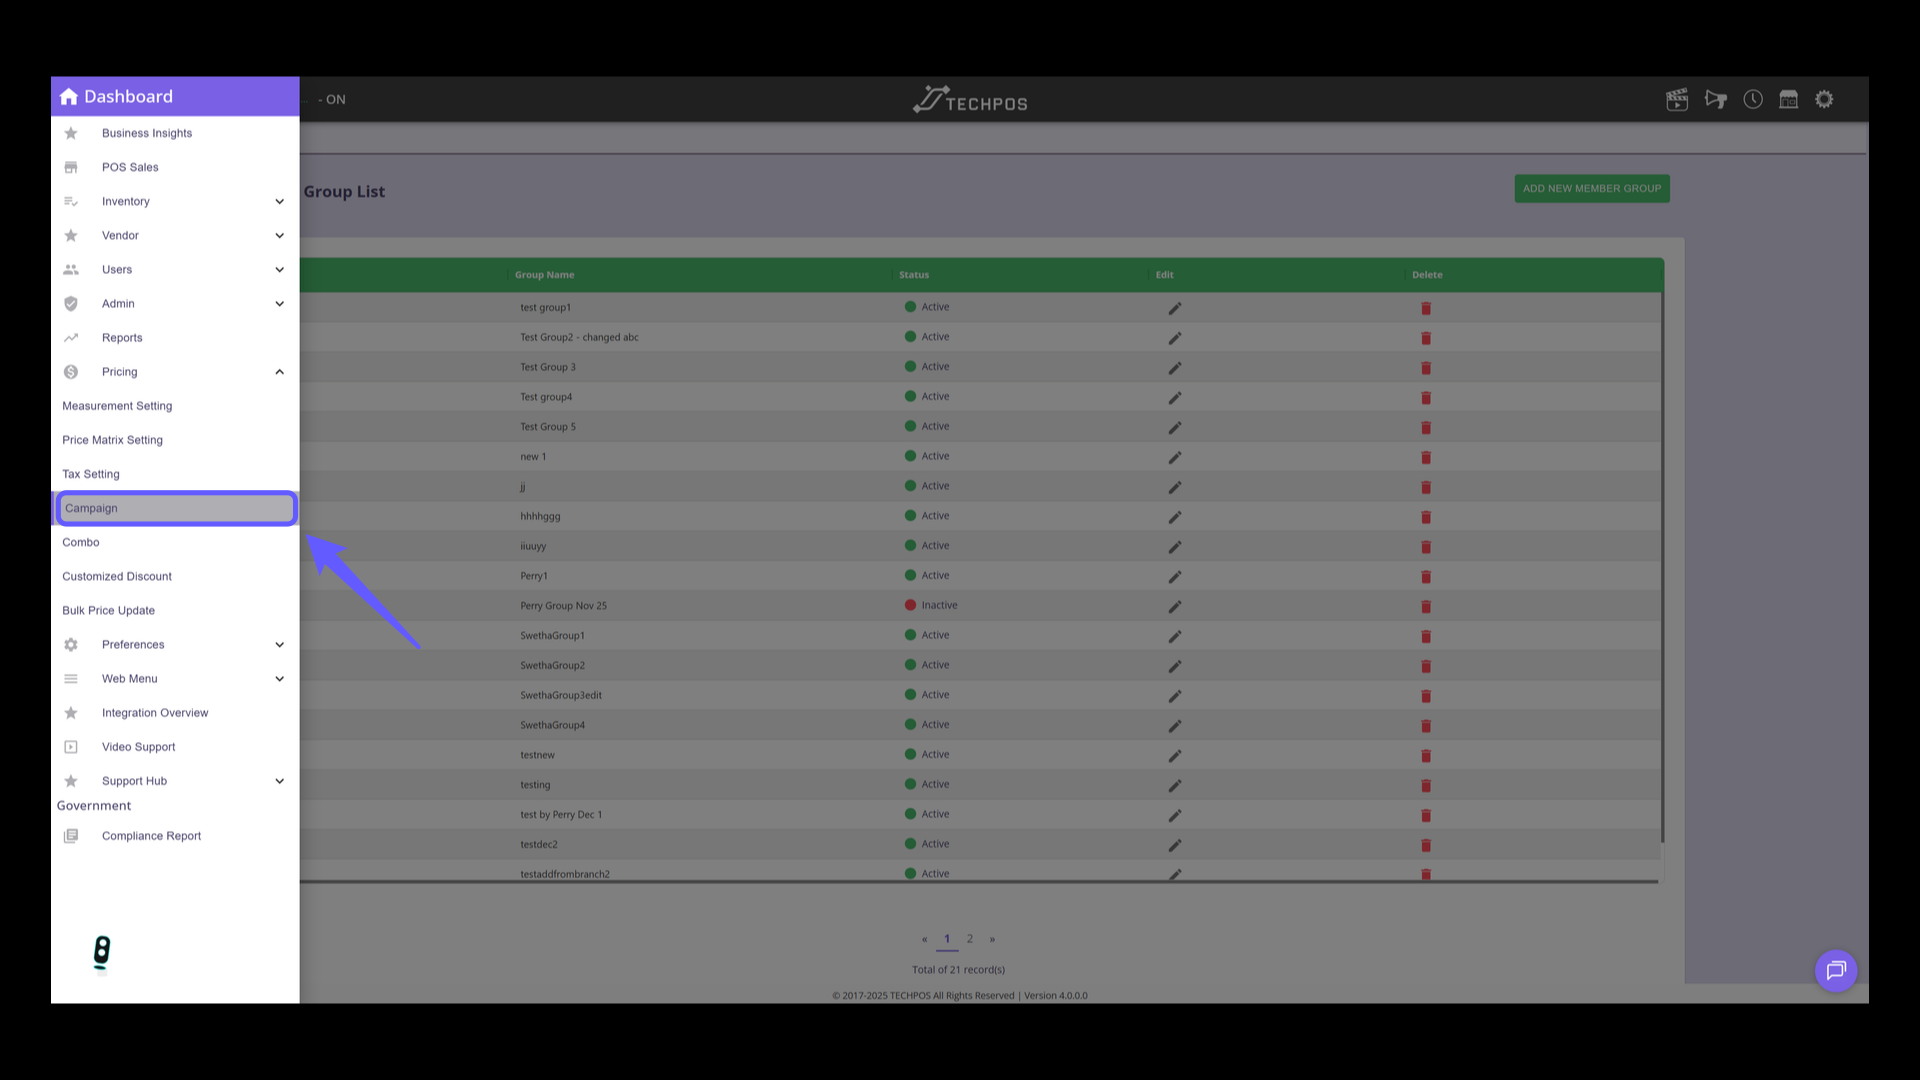Delete the Perry Group Nov 25 row
The width and height of the screenshot is (1920, 1080).
click(1426, 607)
